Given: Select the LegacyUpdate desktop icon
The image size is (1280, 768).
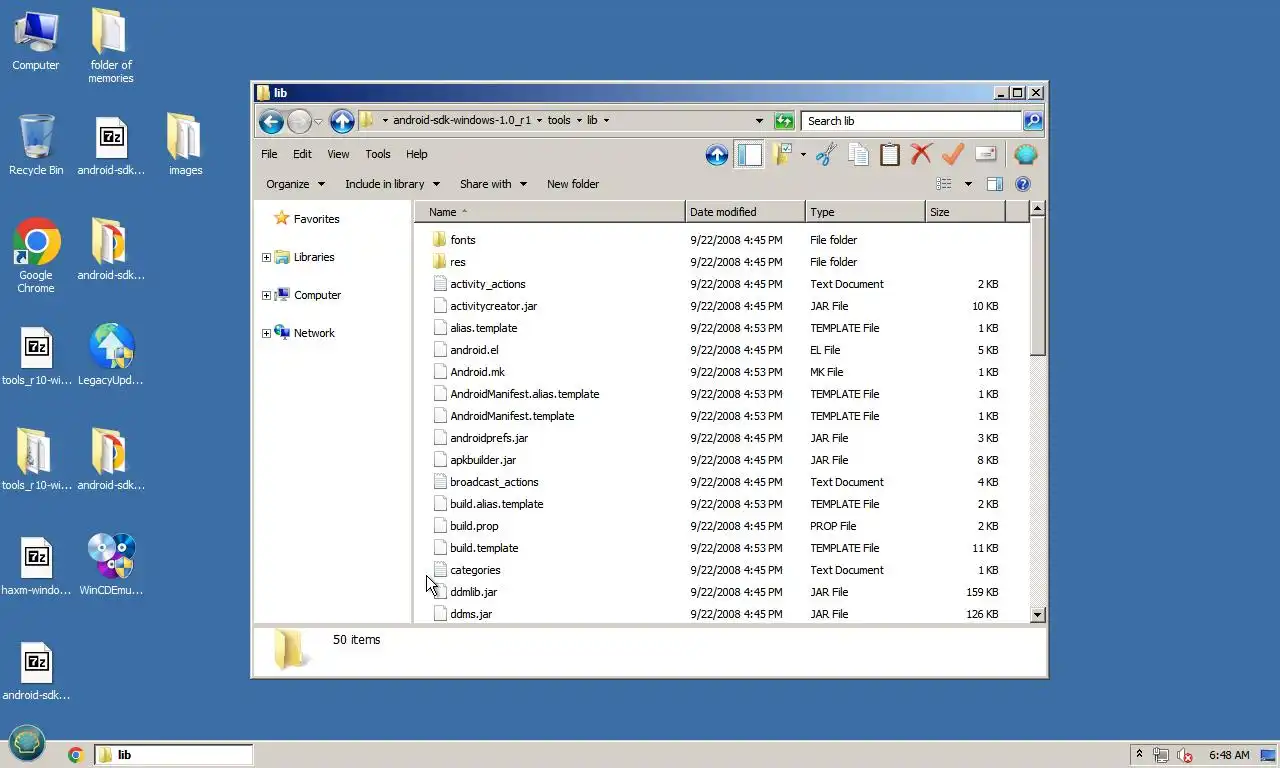Looking at the screenshot, I should pyautogui.click(x=111, y=355).
